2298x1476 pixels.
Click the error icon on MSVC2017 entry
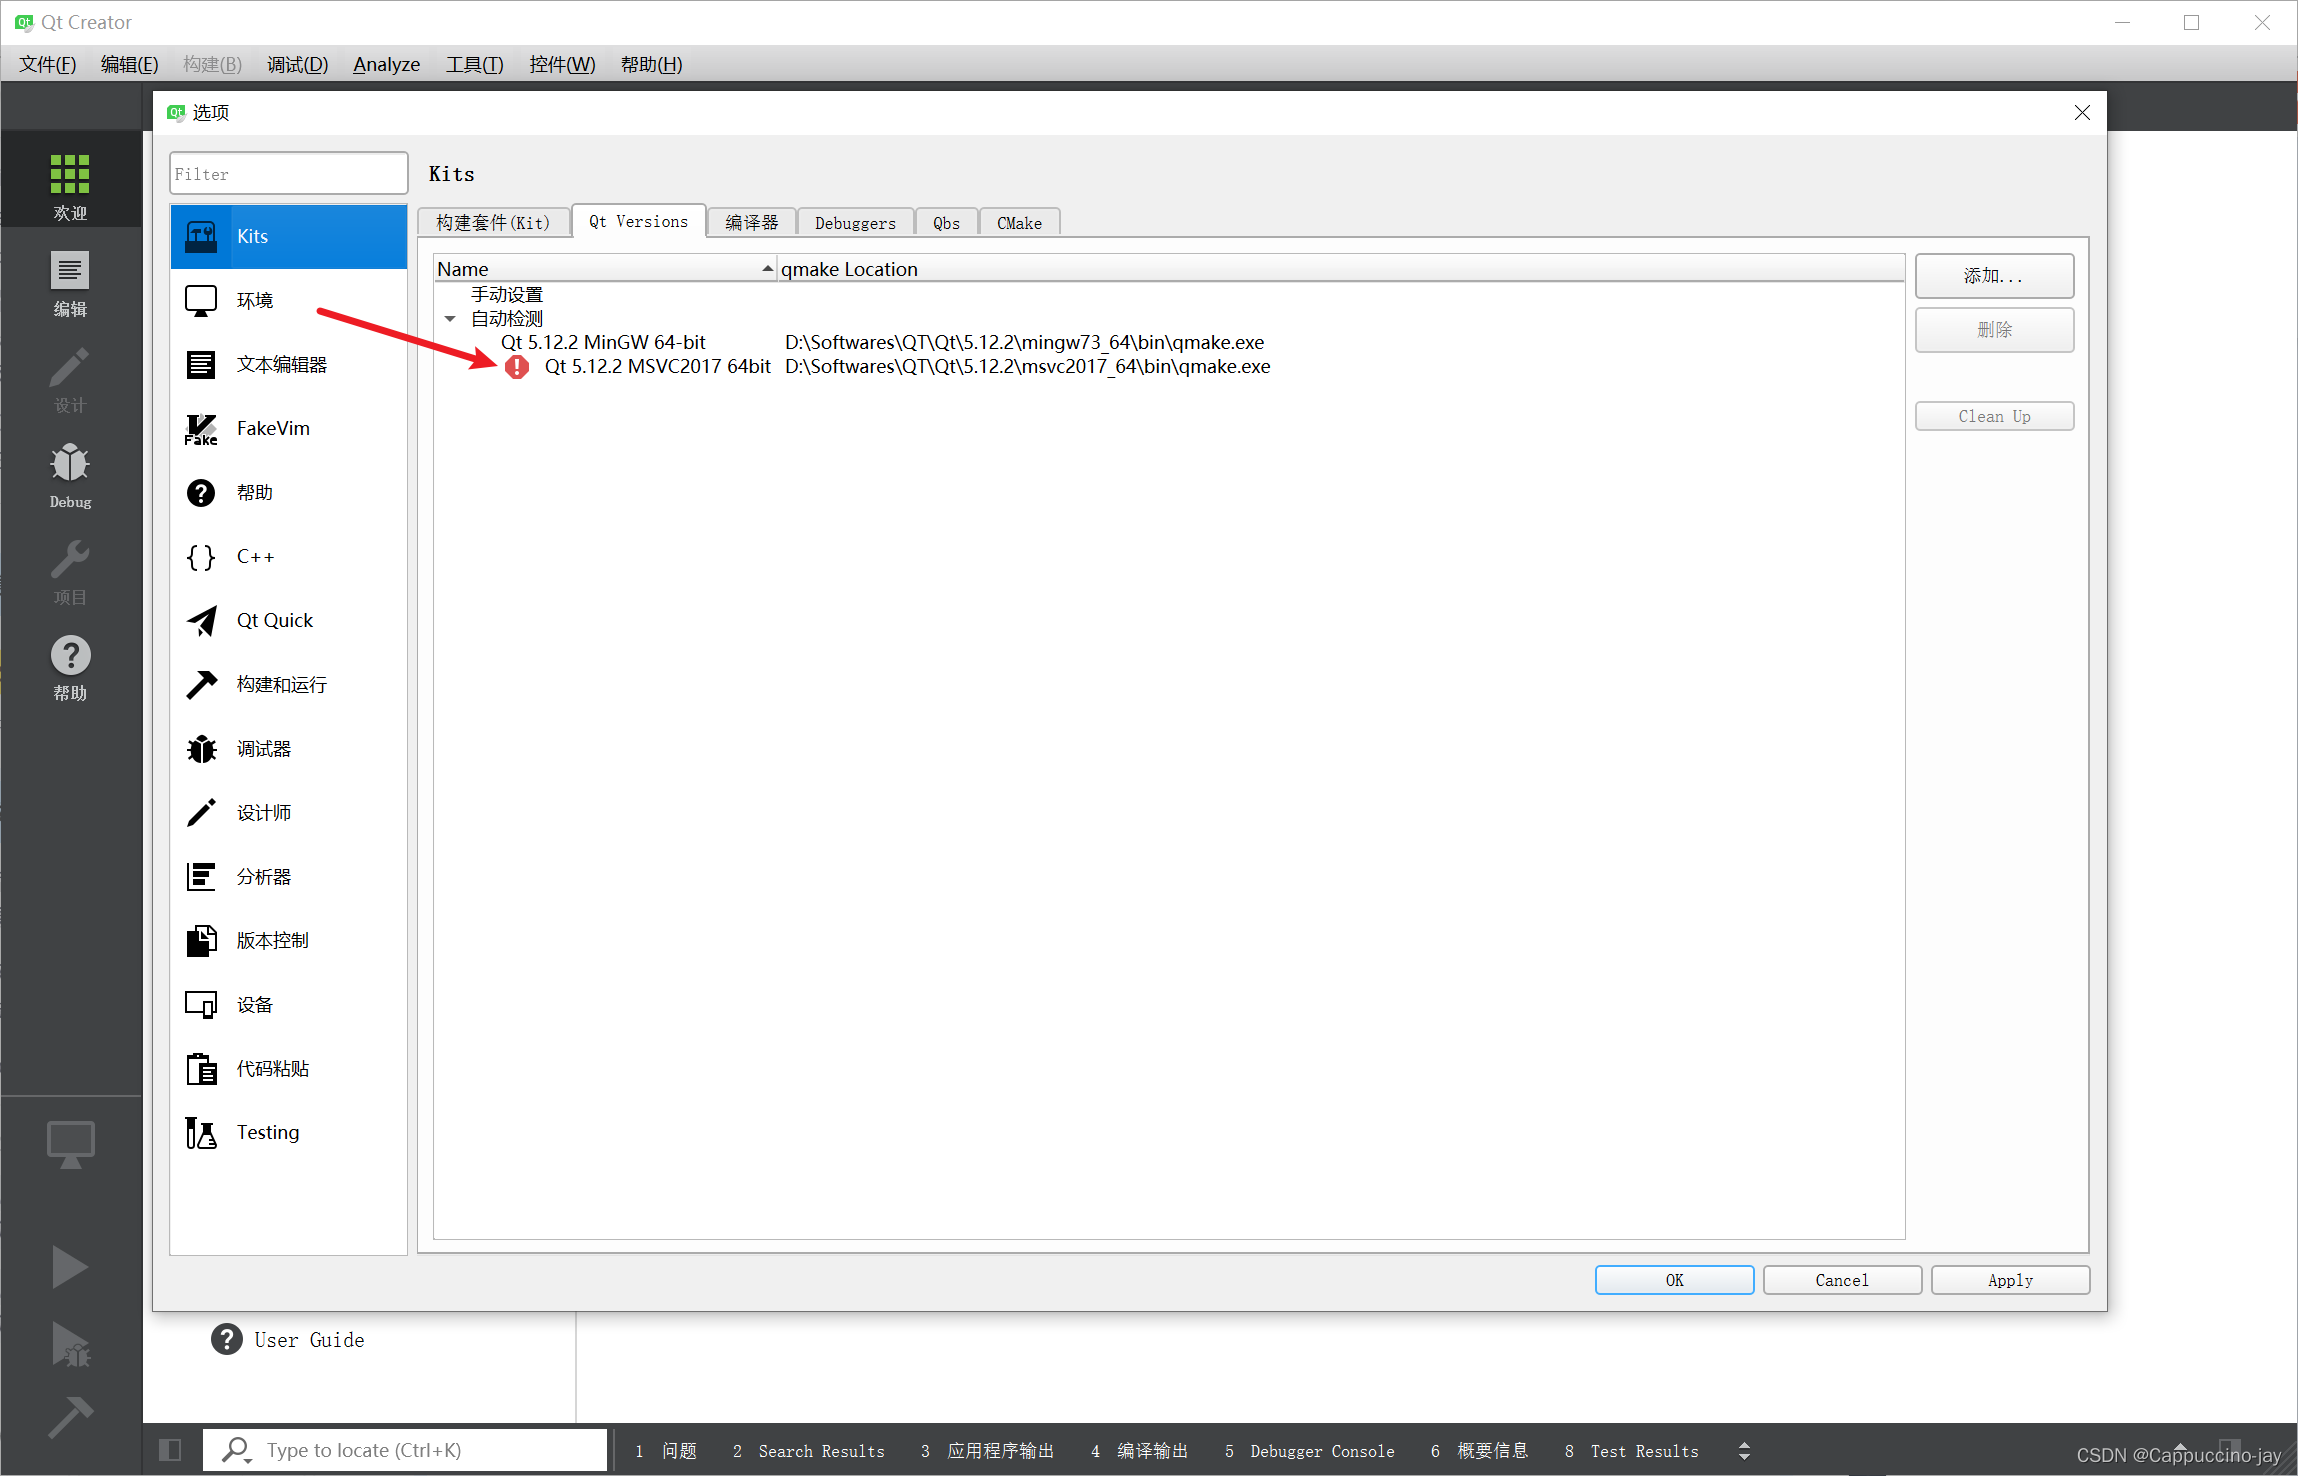(x=514, y=365)
